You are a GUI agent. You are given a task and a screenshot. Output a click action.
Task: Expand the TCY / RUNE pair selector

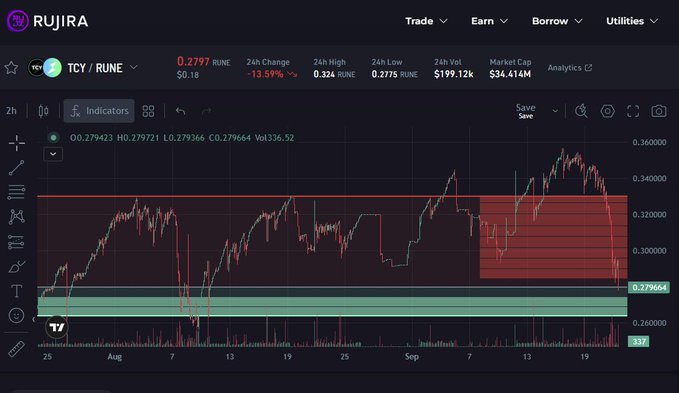coord(134,68)
